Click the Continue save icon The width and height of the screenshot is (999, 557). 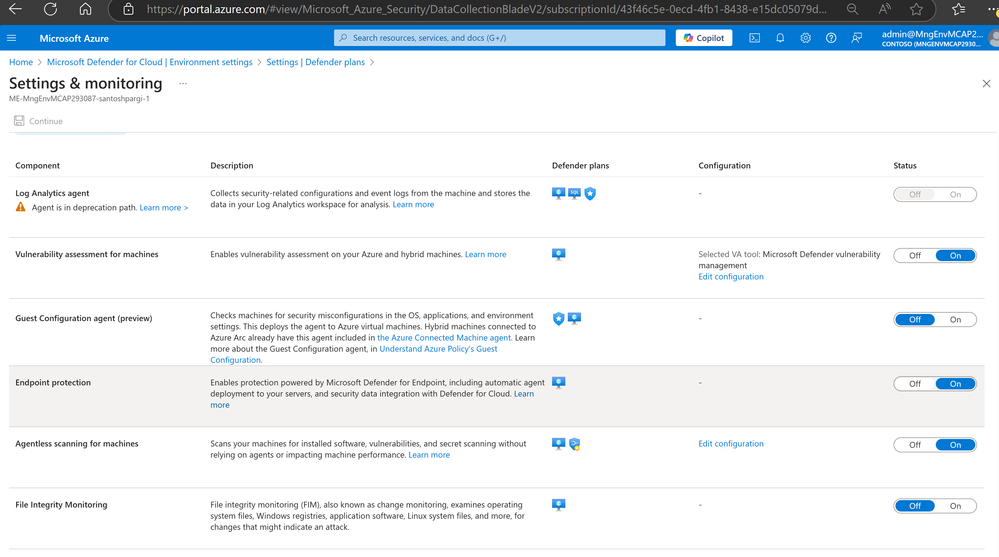19,121
